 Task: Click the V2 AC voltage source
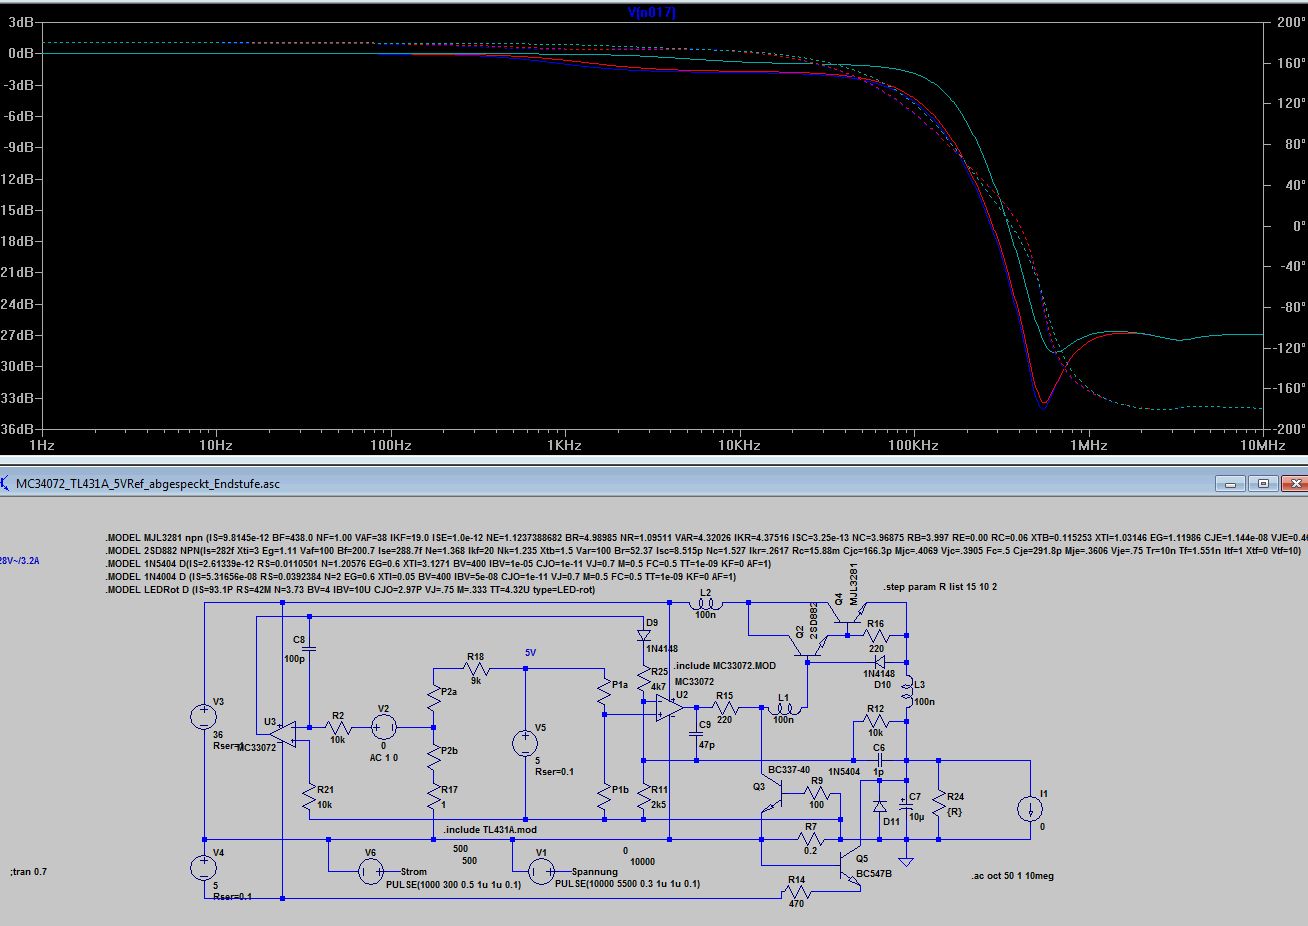[x=383, y=727]
